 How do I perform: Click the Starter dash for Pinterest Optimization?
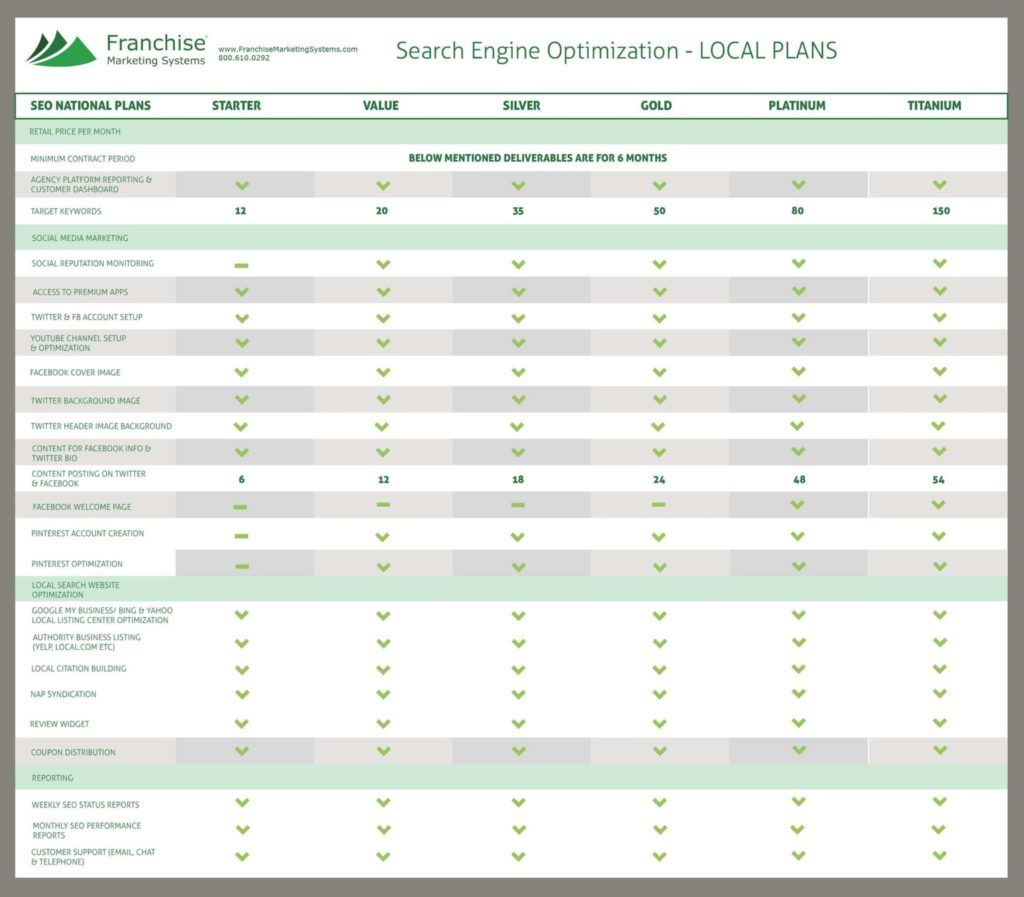click(x=241, y=566)
